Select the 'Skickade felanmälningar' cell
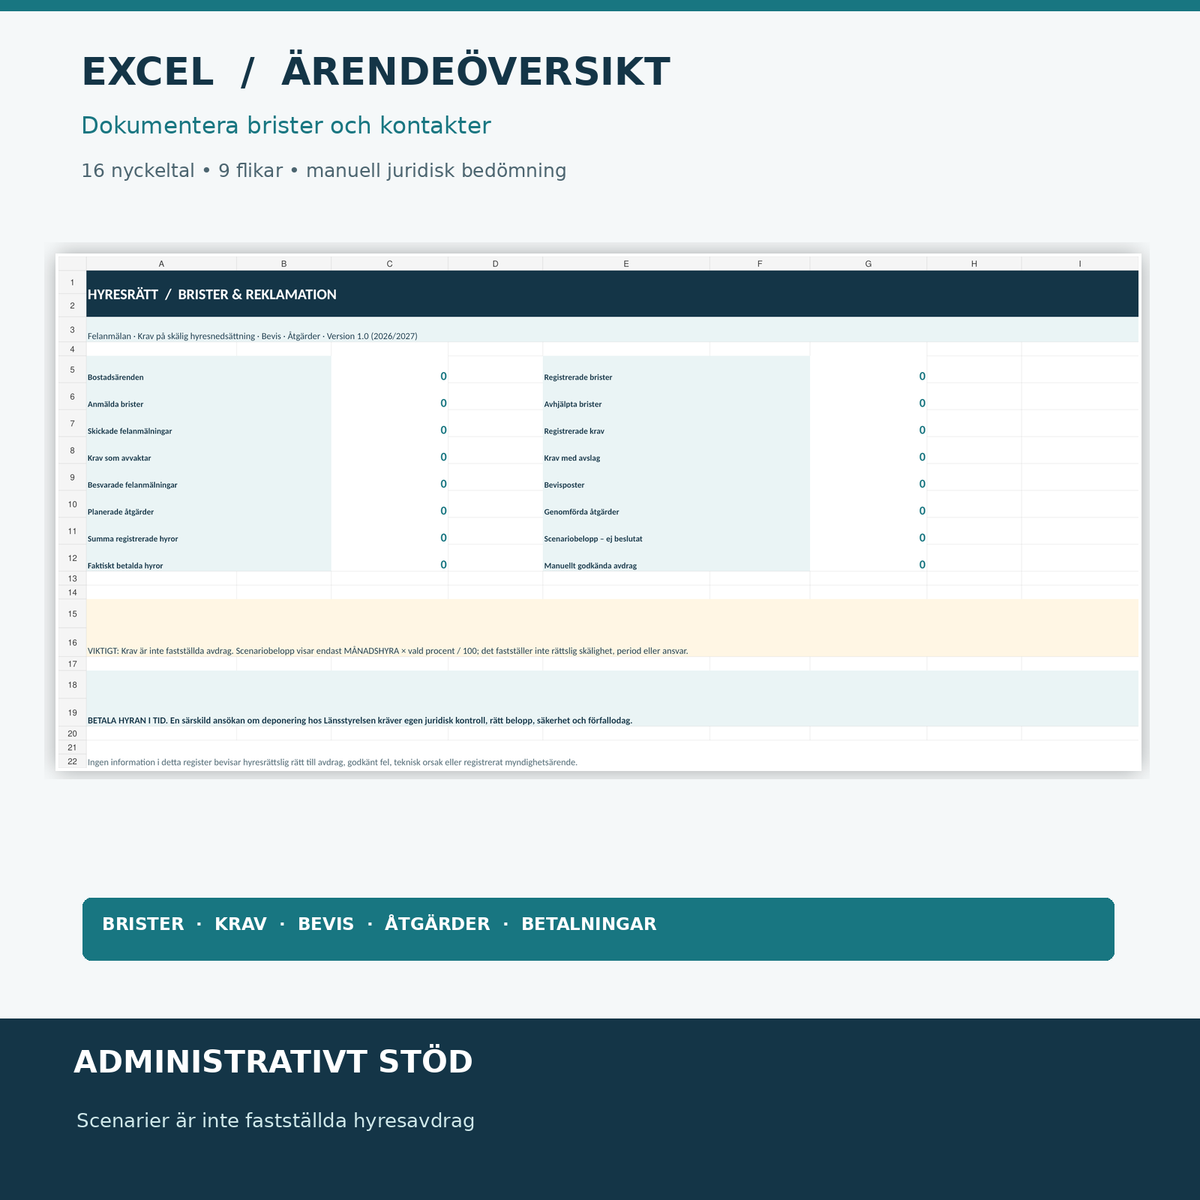Screen dimensions: 1200x1200 209,424
